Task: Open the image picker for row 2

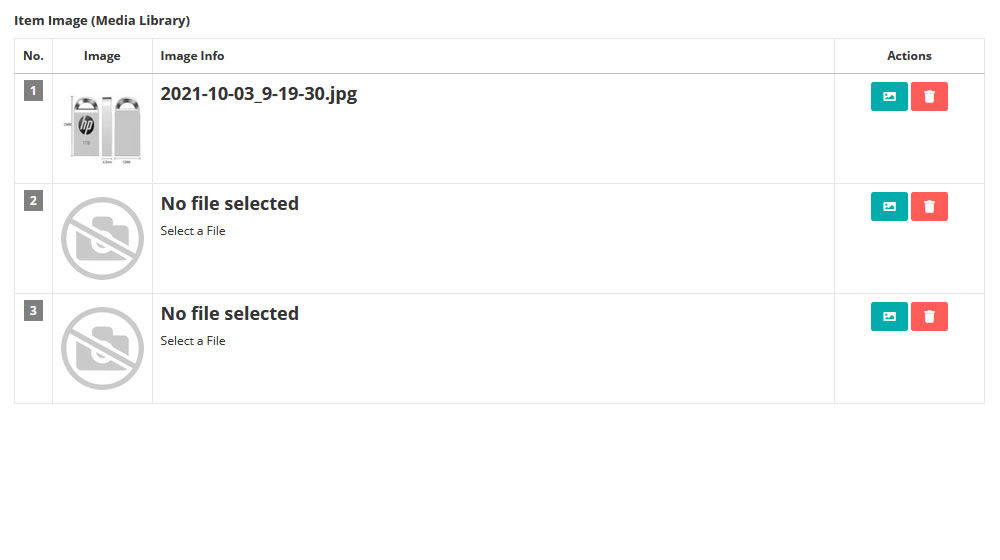Action: click(889, 207)
